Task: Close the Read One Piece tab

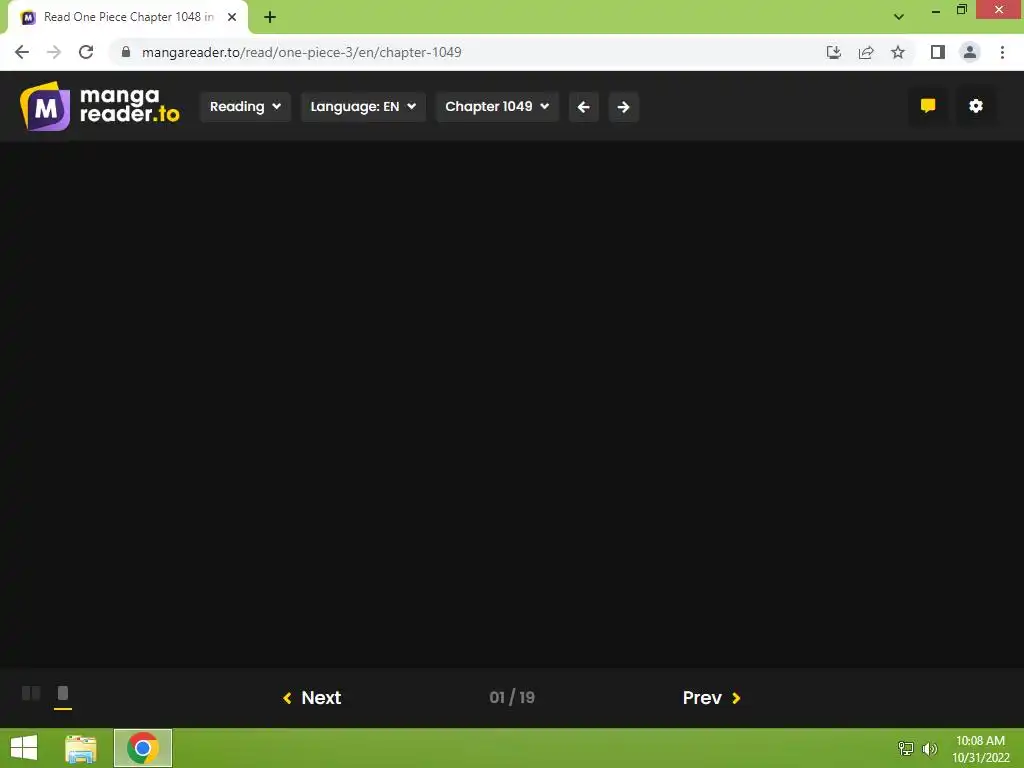Action: [232, 17]
